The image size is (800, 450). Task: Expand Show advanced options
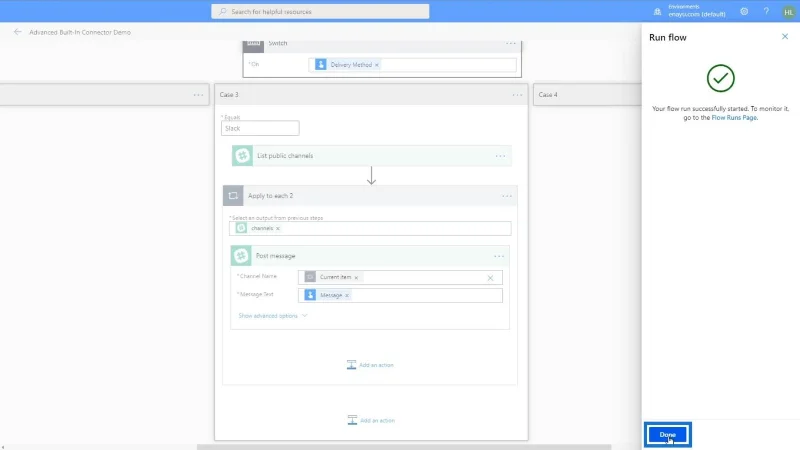tap(272, 316)
